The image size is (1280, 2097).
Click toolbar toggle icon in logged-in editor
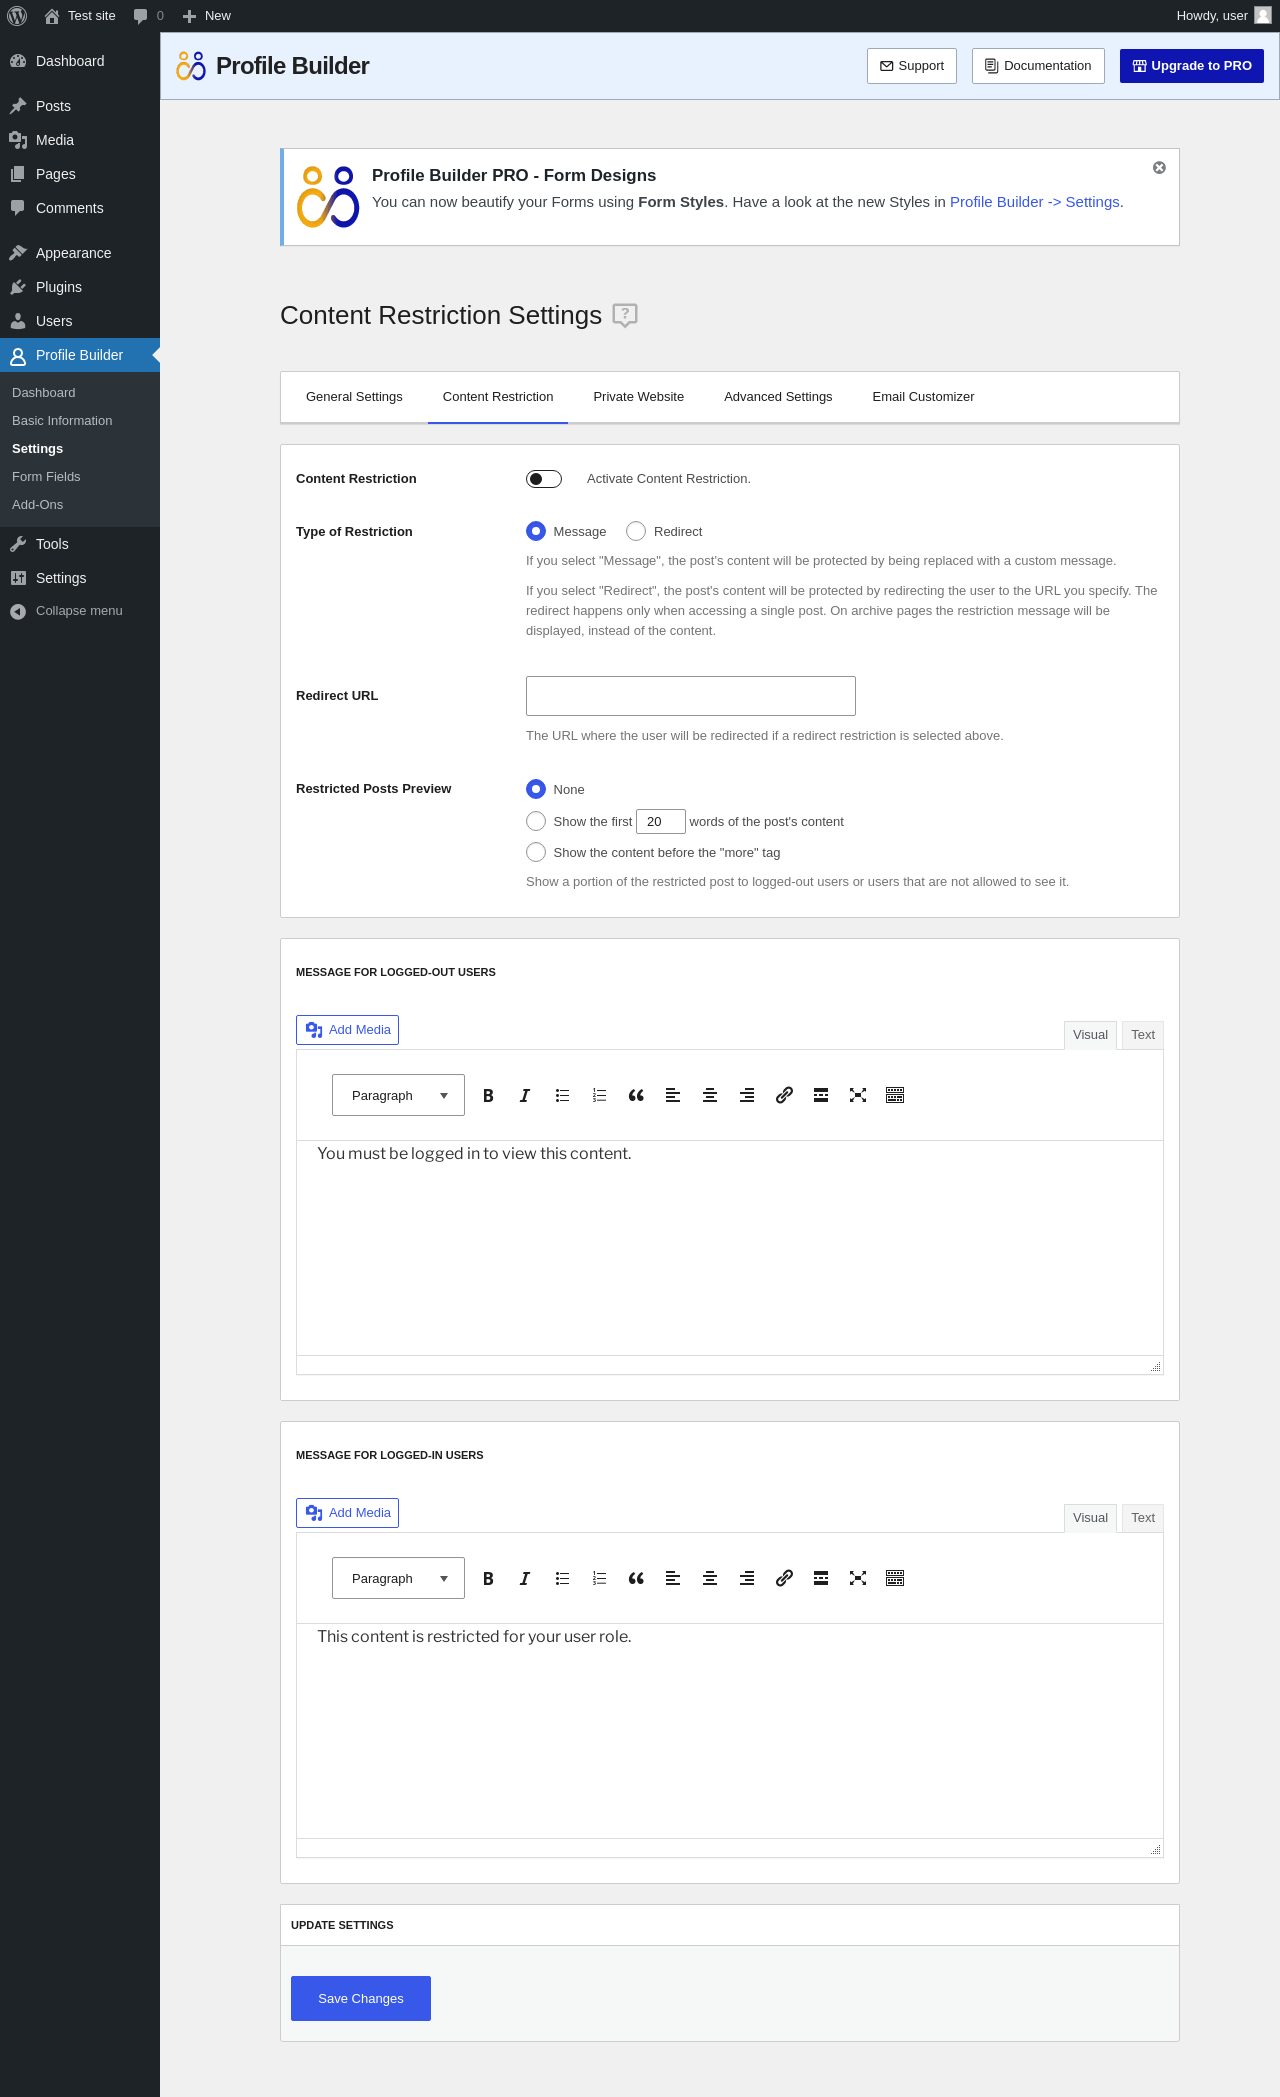(x=895, y=1578)
